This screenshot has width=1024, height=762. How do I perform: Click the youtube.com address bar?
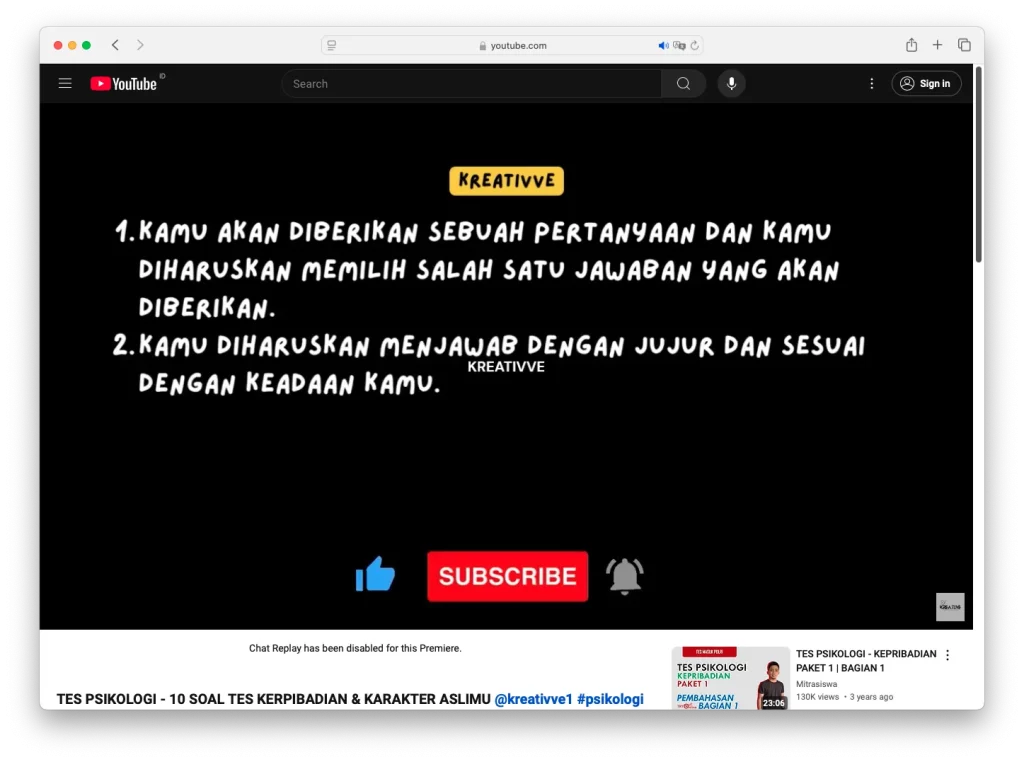click(x=511, y=45)
